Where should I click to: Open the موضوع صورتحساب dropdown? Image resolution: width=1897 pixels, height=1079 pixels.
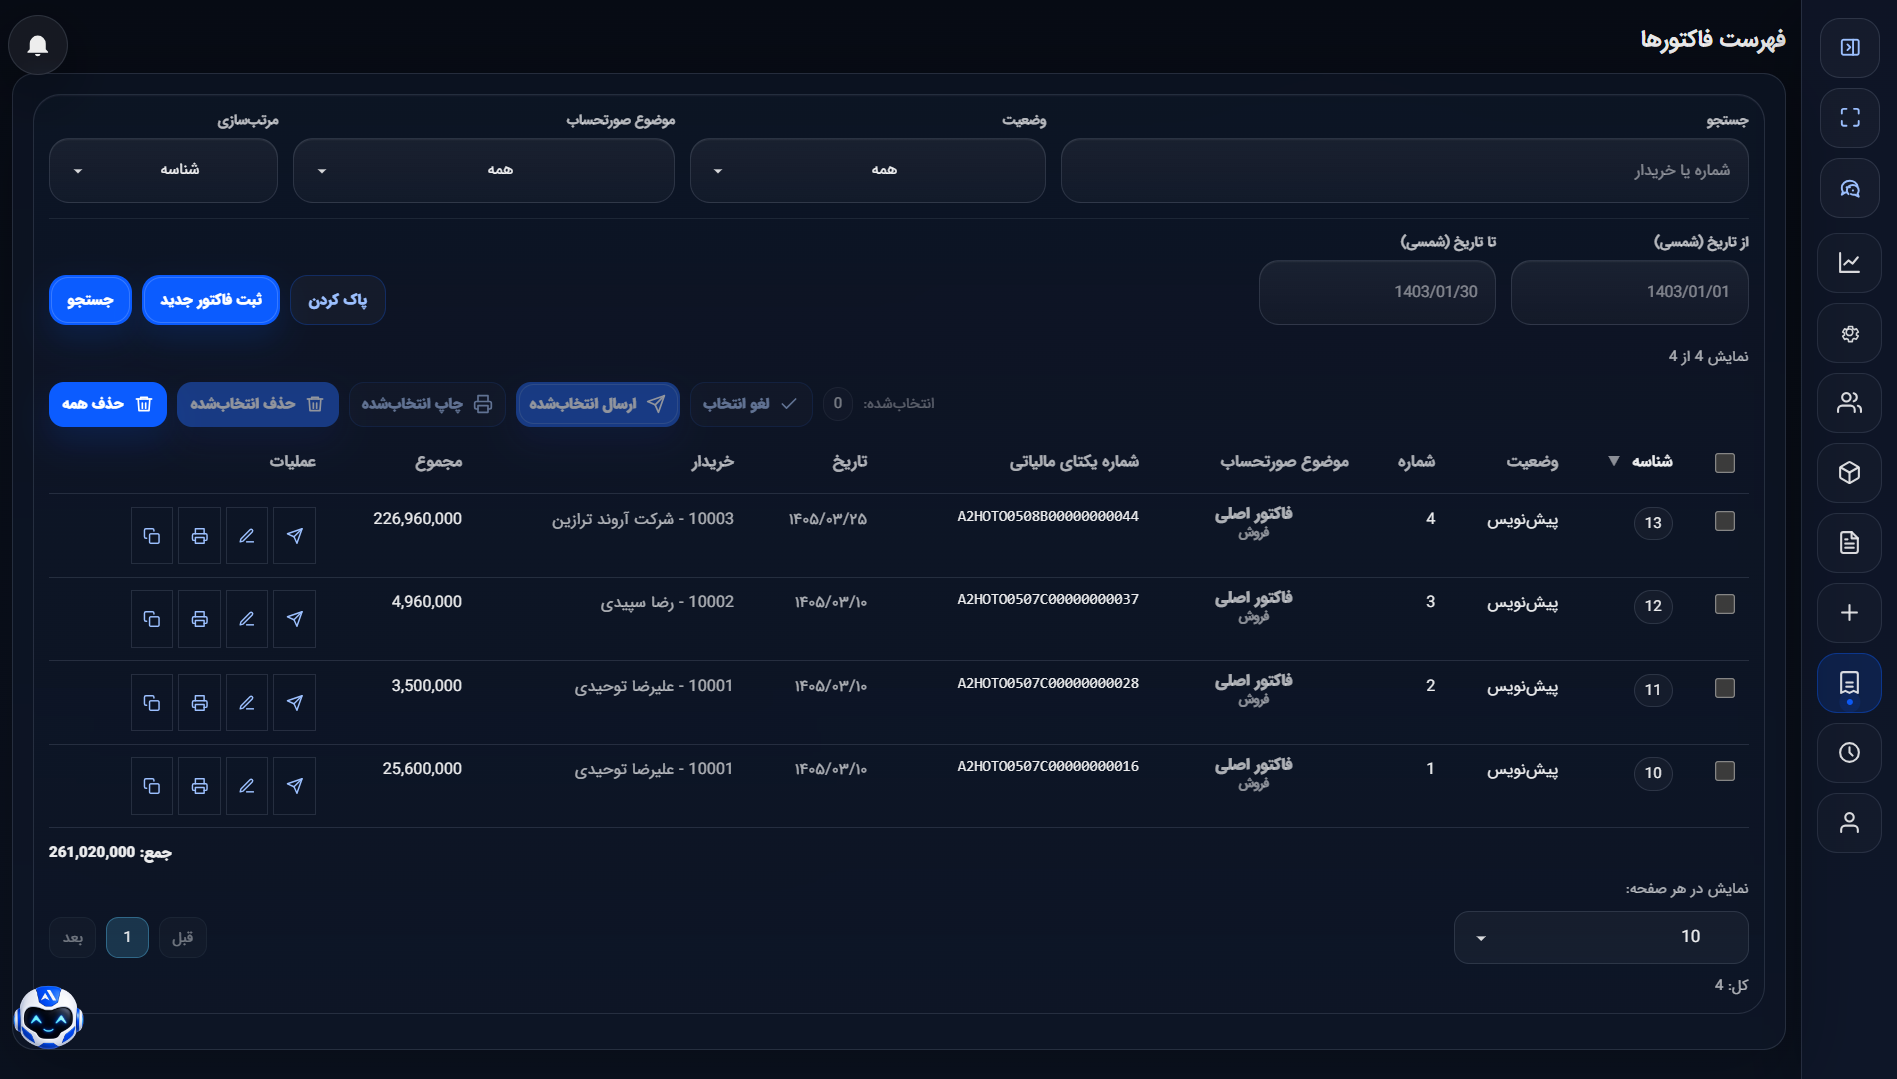click(483, 170)
